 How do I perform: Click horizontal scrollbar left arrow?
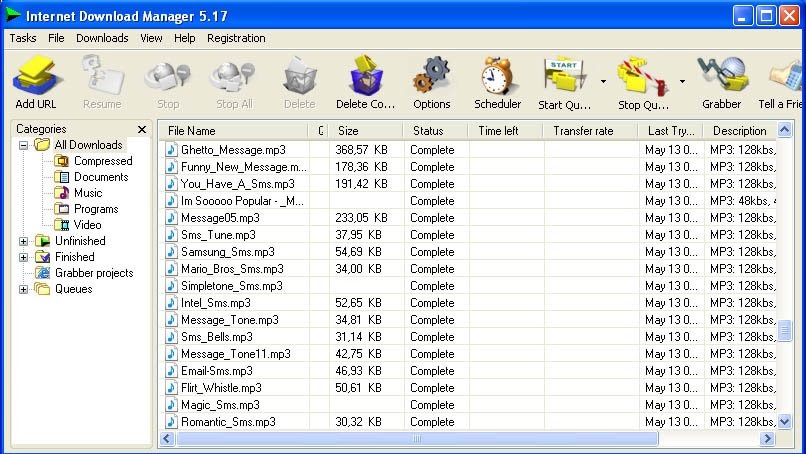[167, 439]
